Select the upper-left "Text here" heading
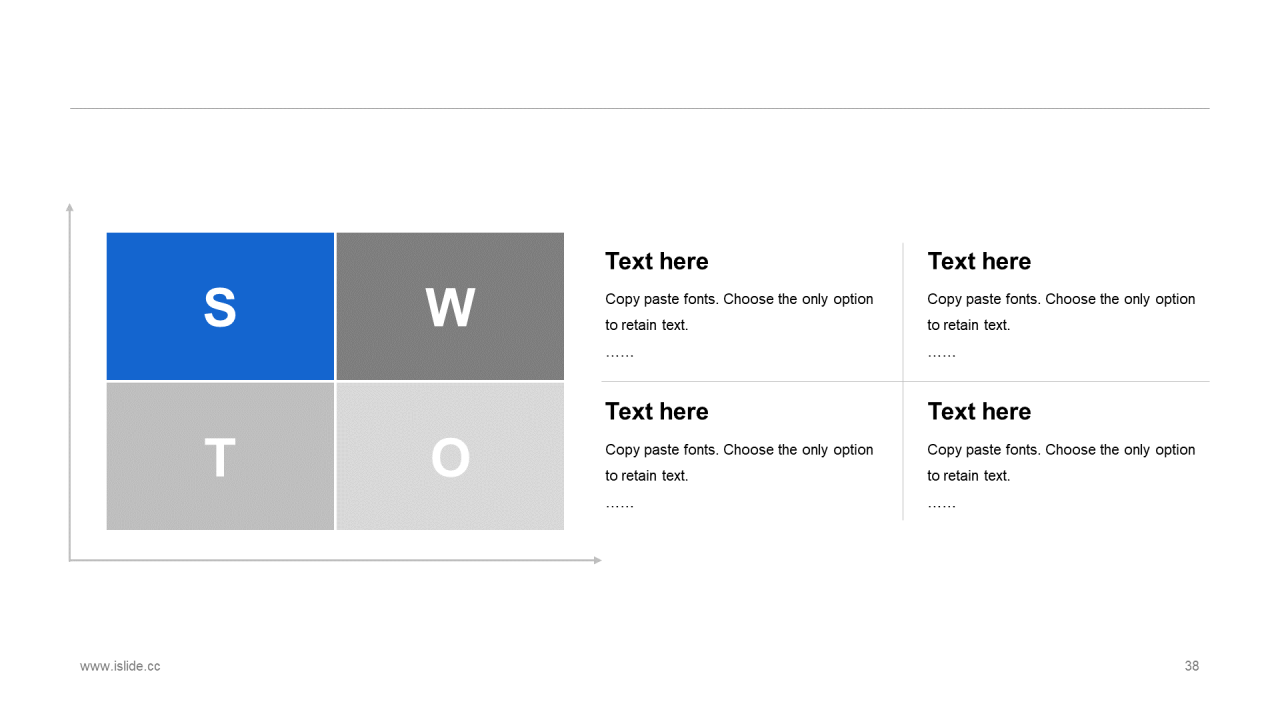Image resolution: width=1280 pixels, height=720 pixels. tap(656, 261)
